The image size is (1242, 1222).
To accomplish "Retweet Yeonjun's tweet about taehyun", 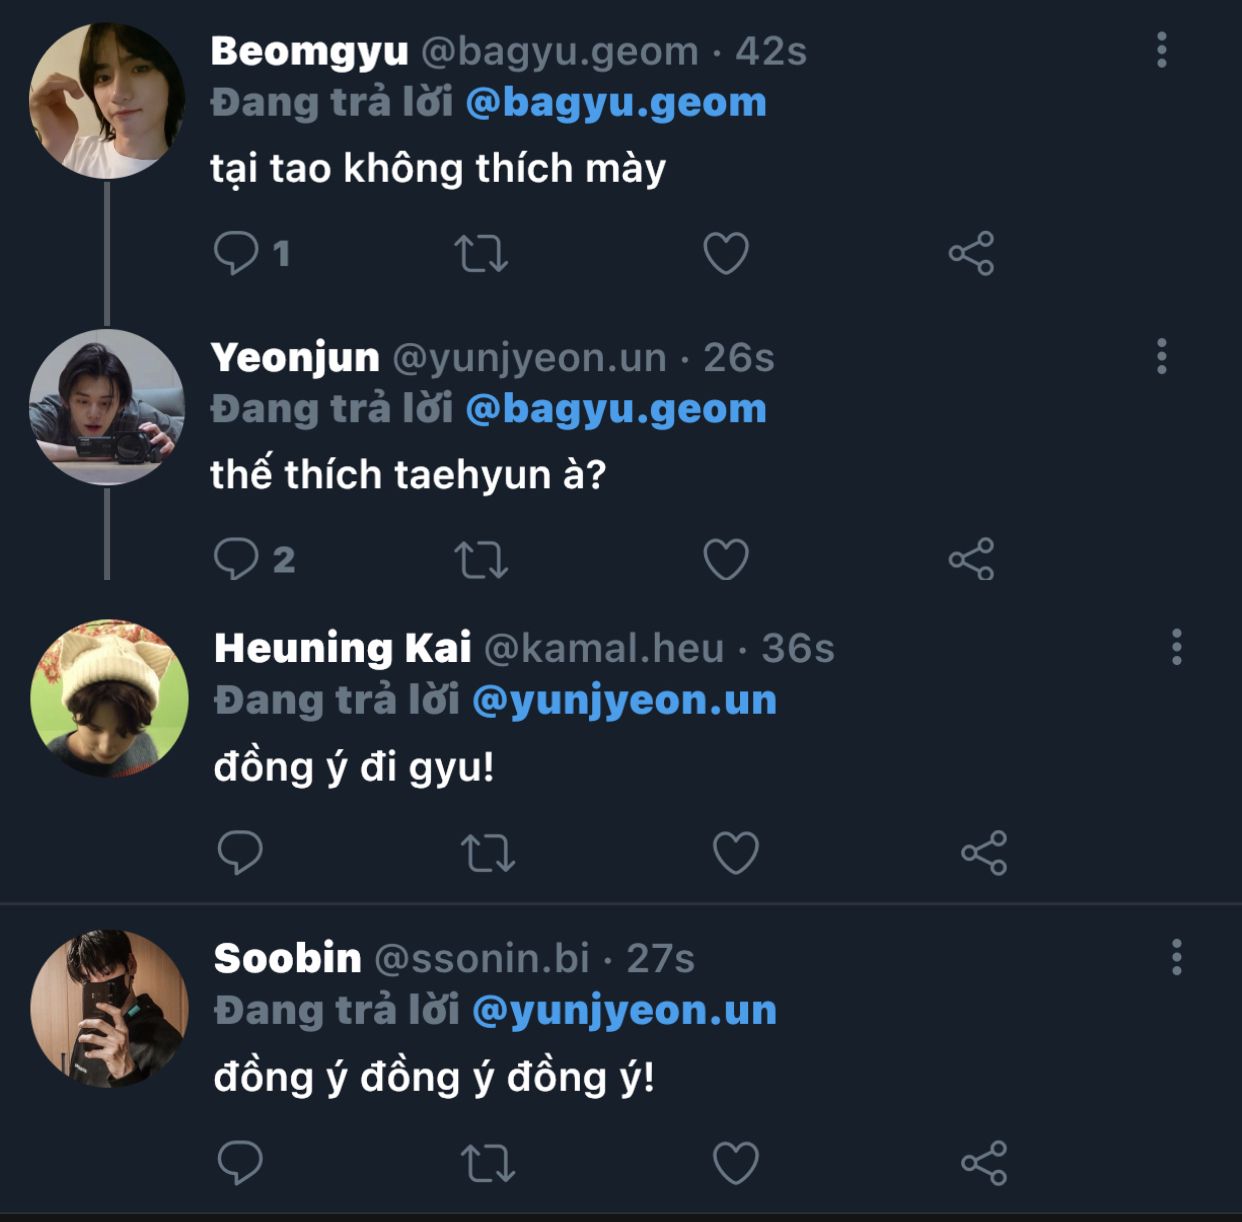I will tap(481, 559).
